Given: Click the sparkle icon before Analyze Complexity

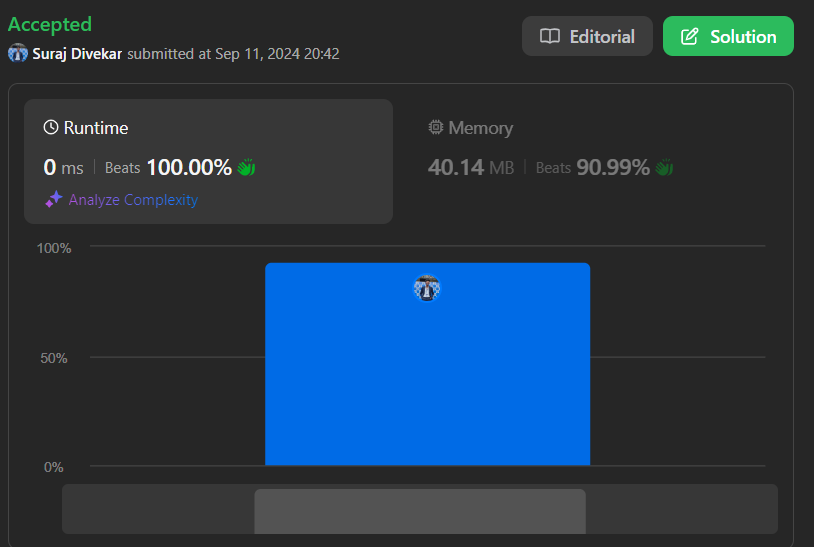Looking at the screenshot, I should click(54, 200).
